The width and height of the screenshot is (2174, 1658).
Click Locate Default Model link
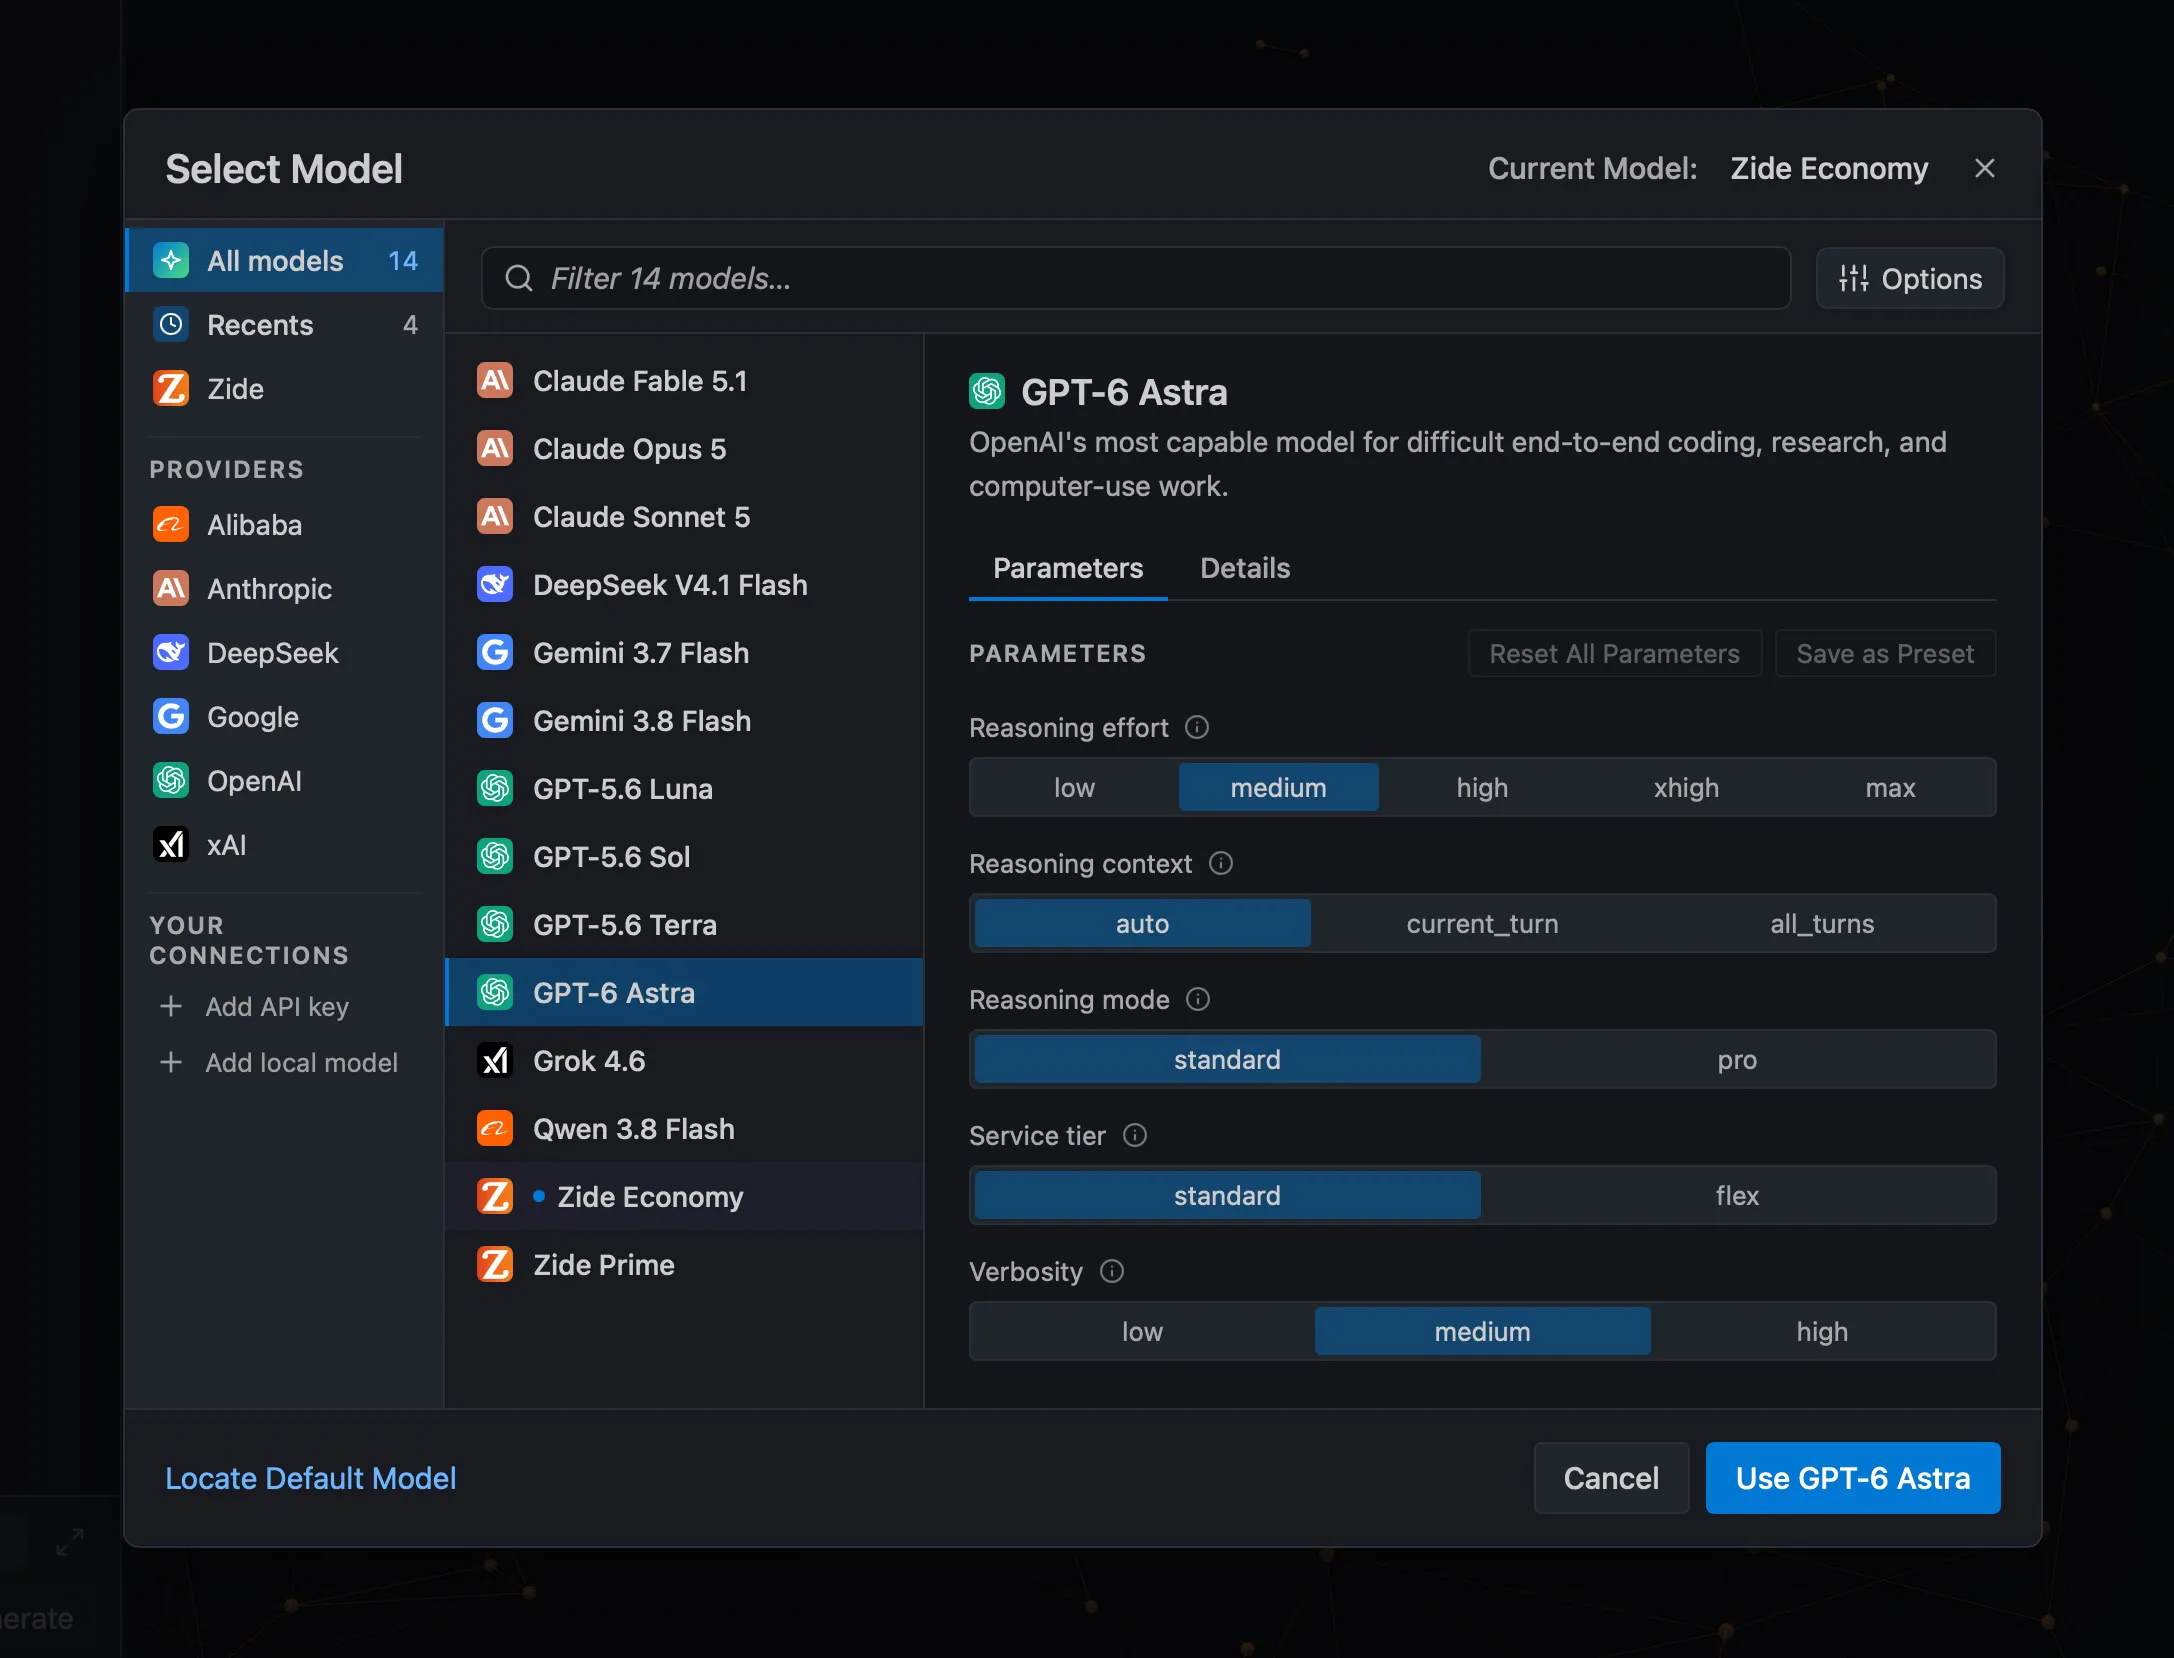point(310,1478)
